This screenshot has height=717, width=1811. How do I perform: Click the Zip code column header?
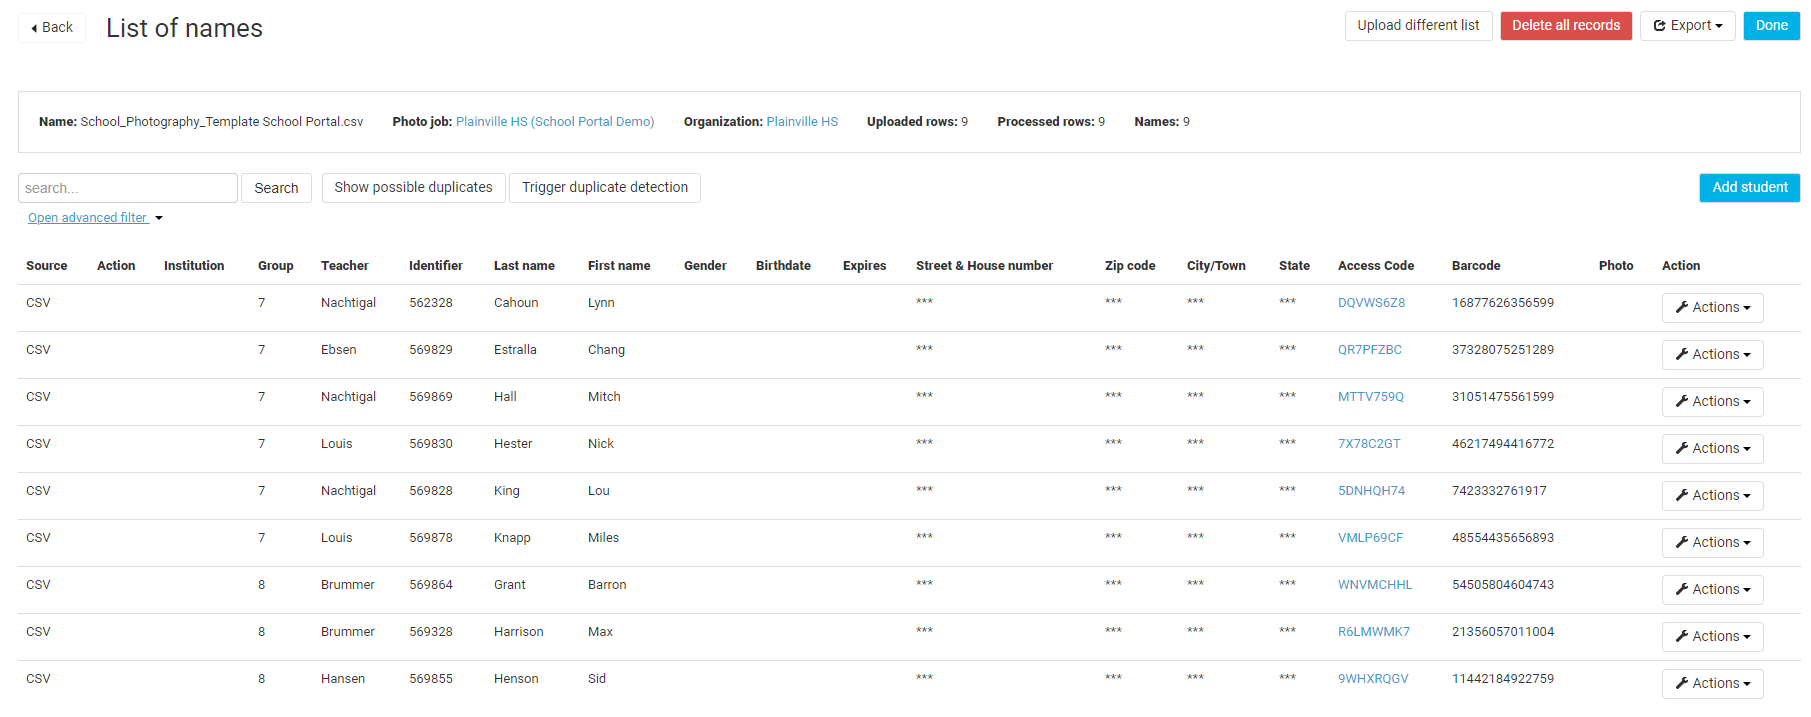tap(1130, 266)
